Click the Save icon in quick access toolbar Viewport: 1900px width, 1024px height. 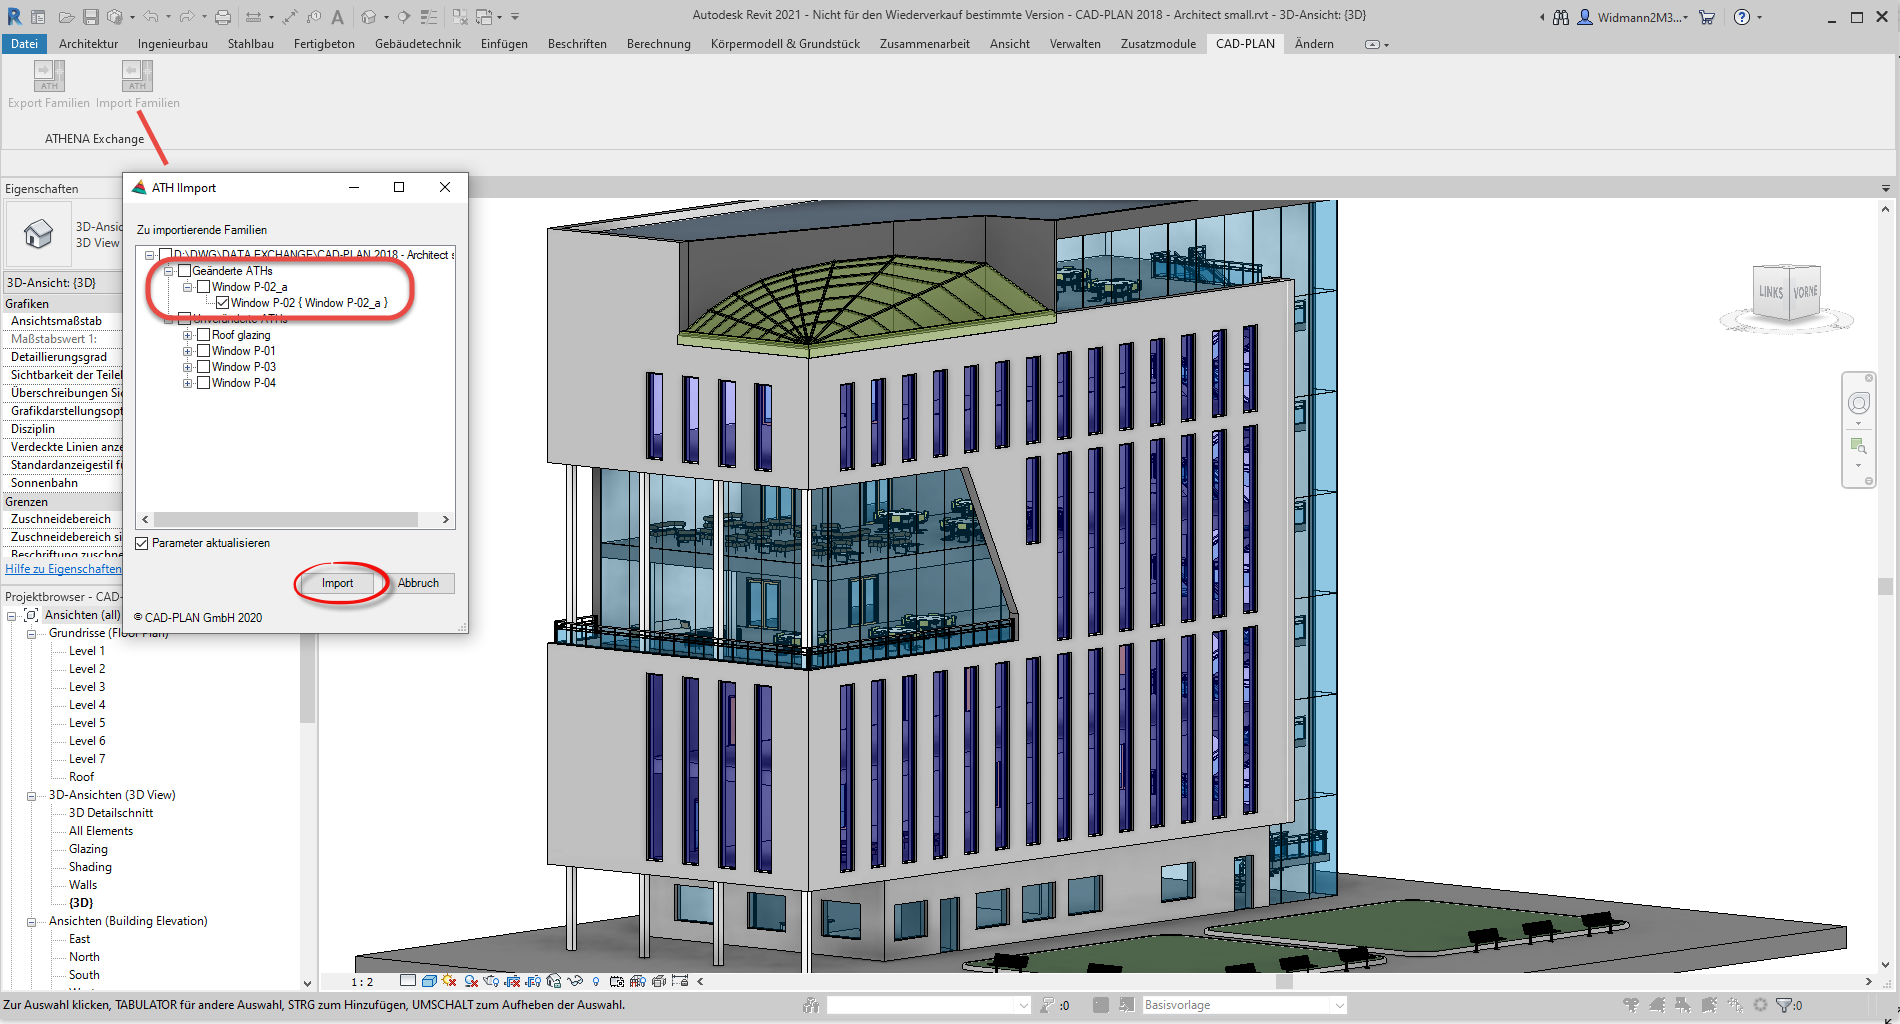[90, 17]
